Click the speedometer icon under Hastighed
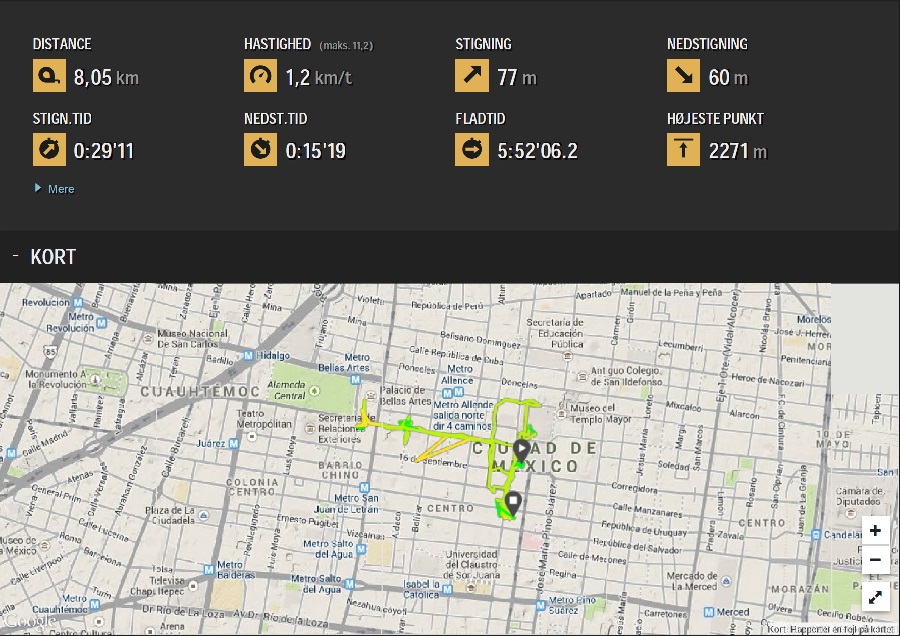Image resolution: width=900 pixels, height=636 pixels. coord(261,76)
